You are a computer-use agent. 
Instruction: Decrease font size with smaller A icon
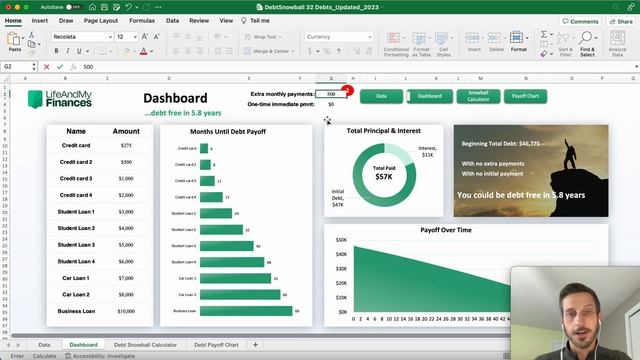(x=156, y=37)
